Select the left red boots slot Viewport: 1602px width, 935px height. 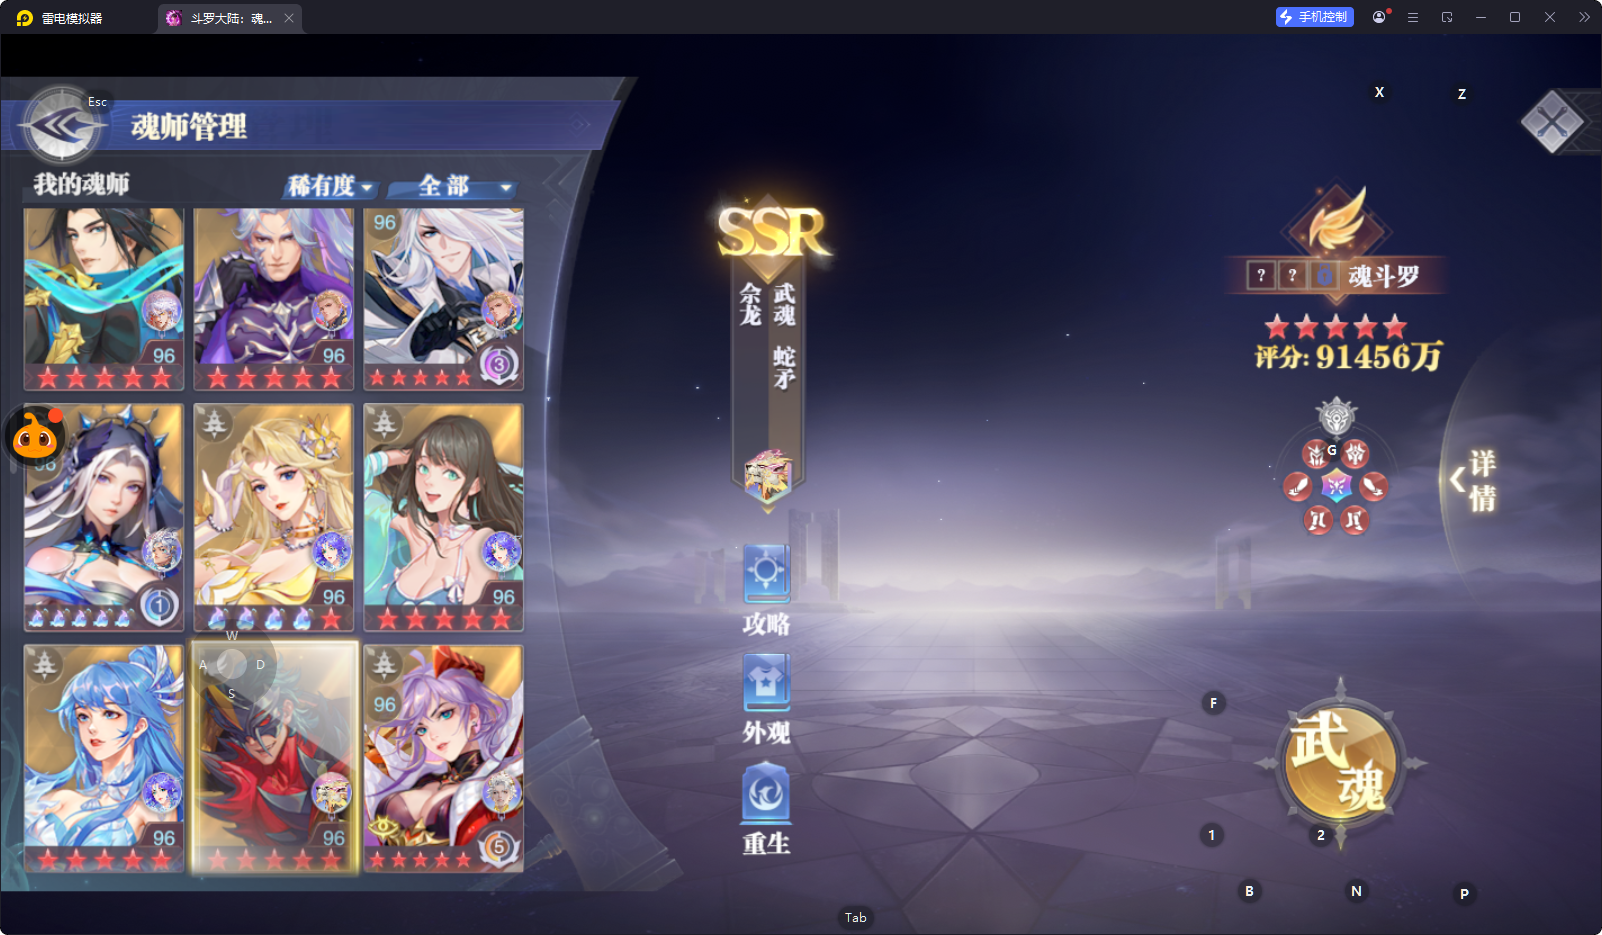1318,520
